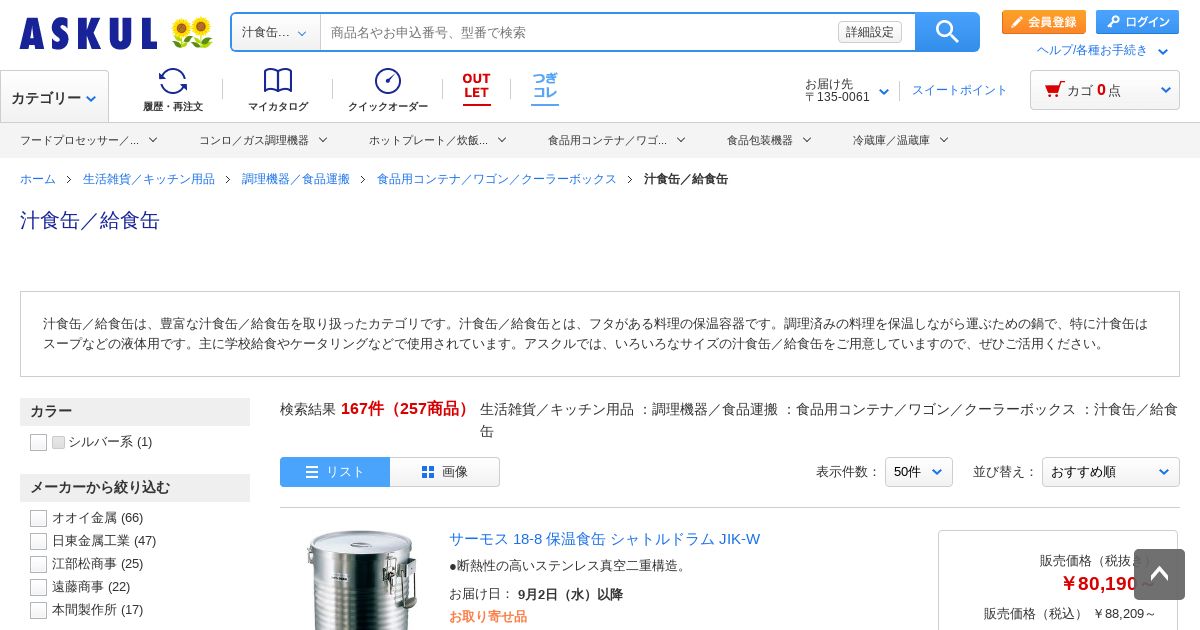Click the ログイン button
The width and height of the screenshot is (1200, 630).
(x=1138, y=22)
